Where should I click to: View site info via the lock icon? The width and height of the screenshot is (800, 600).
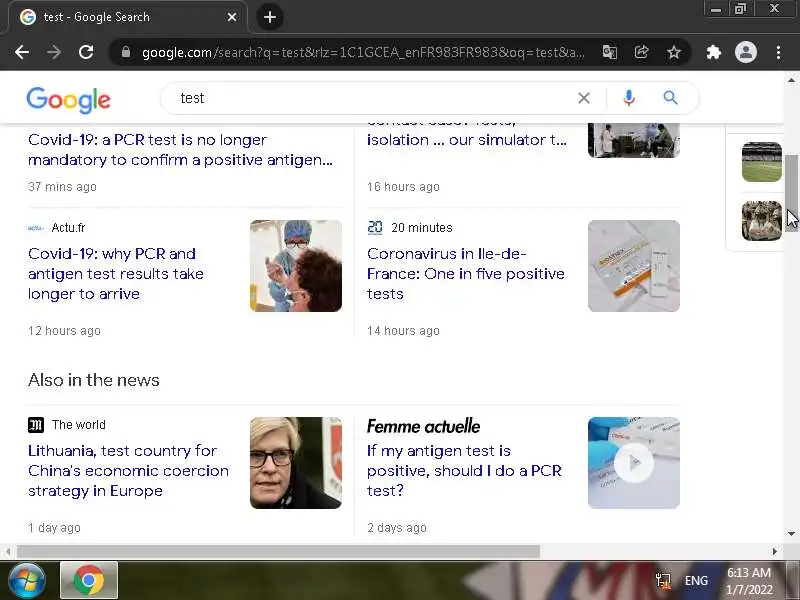coord(126,52)
